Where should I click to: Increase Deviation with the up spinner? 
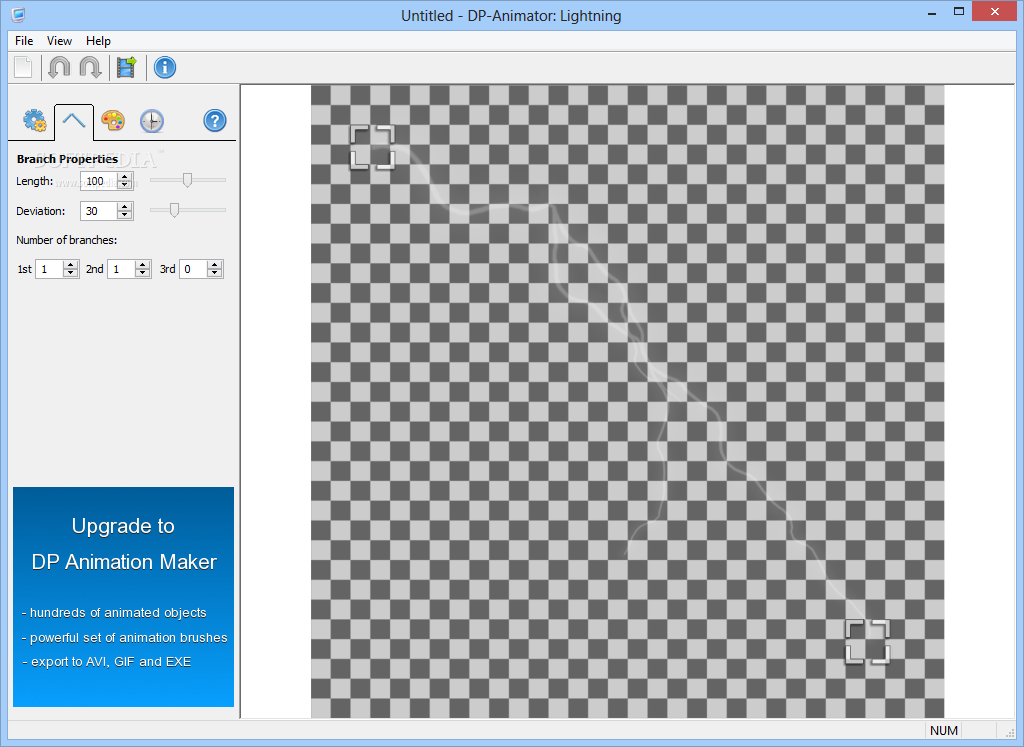(125, 207)
